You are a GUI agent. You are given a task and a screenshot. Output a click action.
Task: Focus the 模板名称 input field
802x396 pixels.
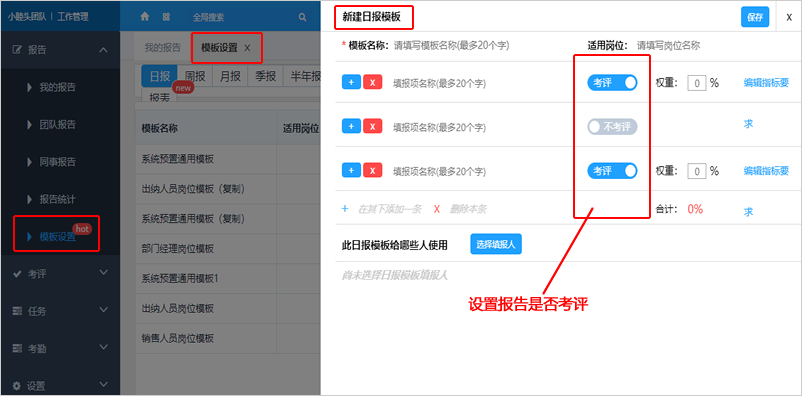coord(452,46)
